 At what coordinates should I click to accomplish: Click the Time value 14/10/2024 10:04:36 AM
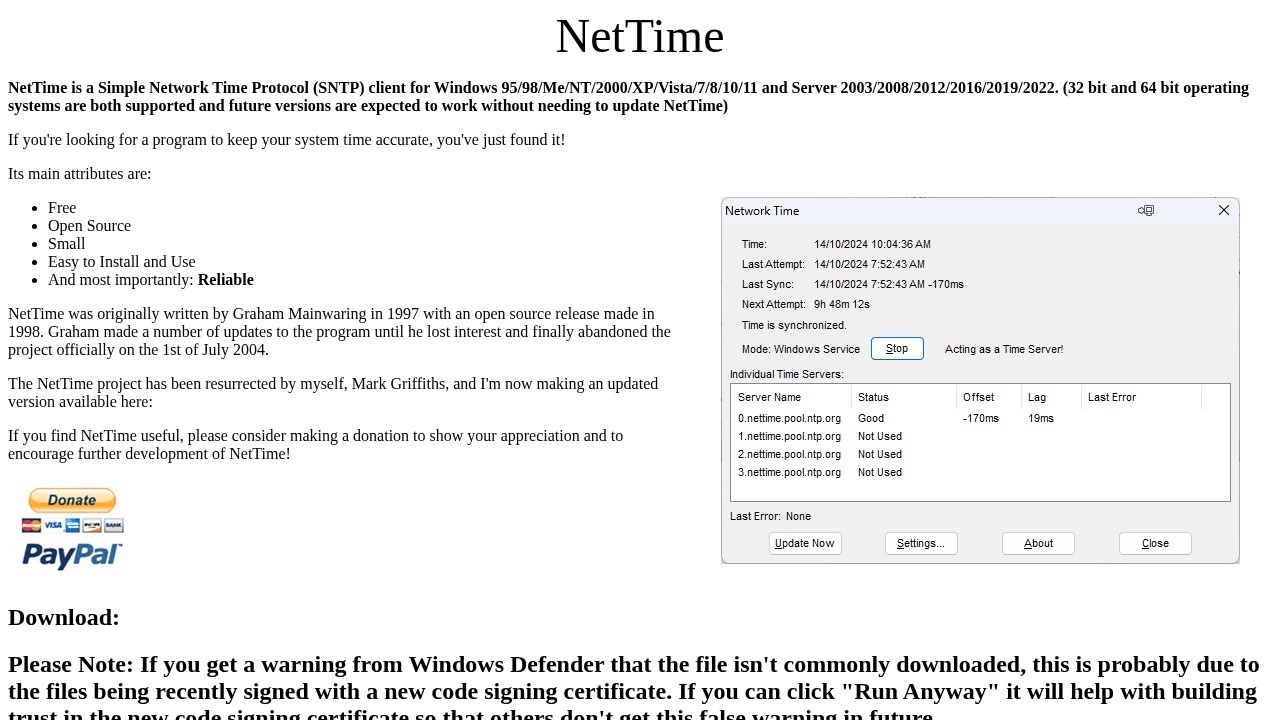[872, 244]
